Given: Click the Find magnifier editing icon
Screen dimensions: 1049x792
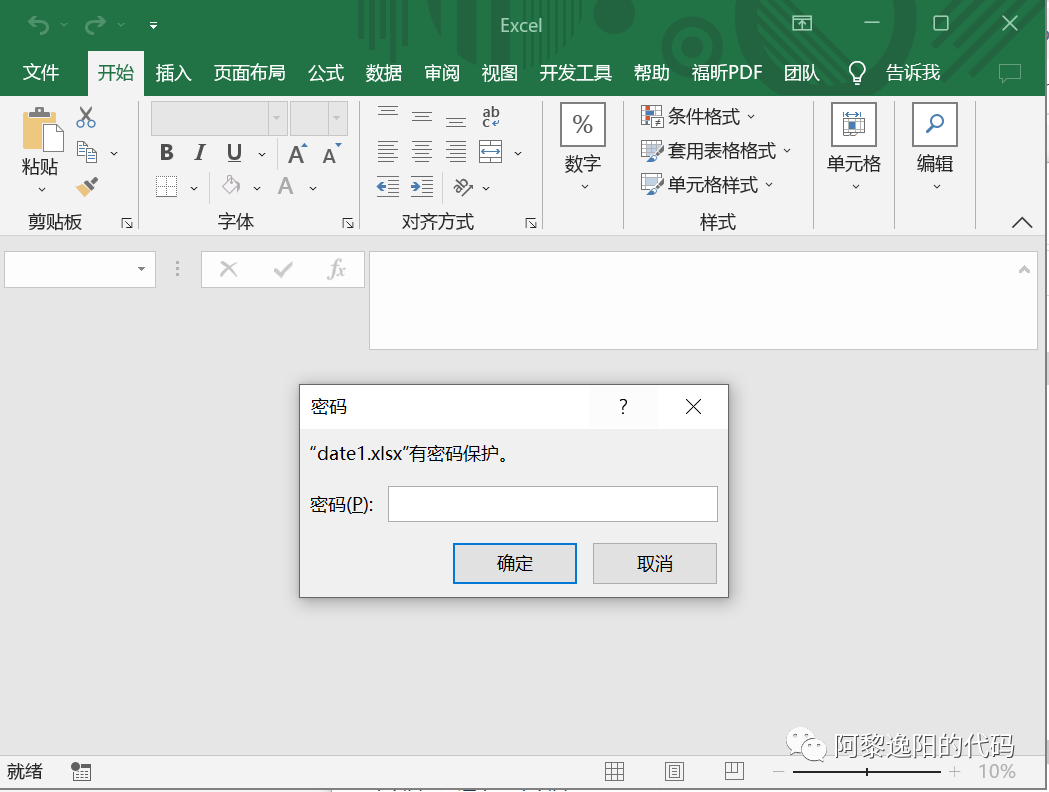Looking at the screenshot, I should coord(935,125).
